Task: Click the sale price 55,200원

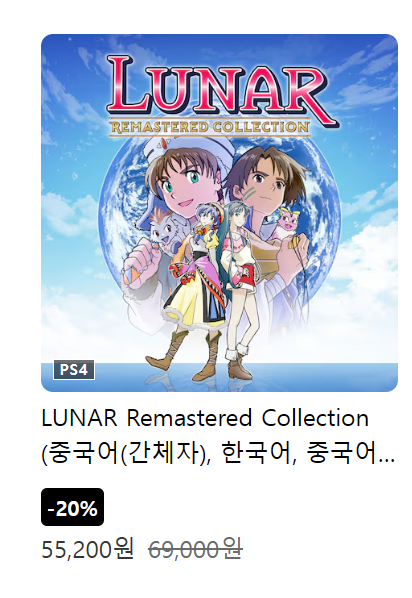Action: point(88,550)
